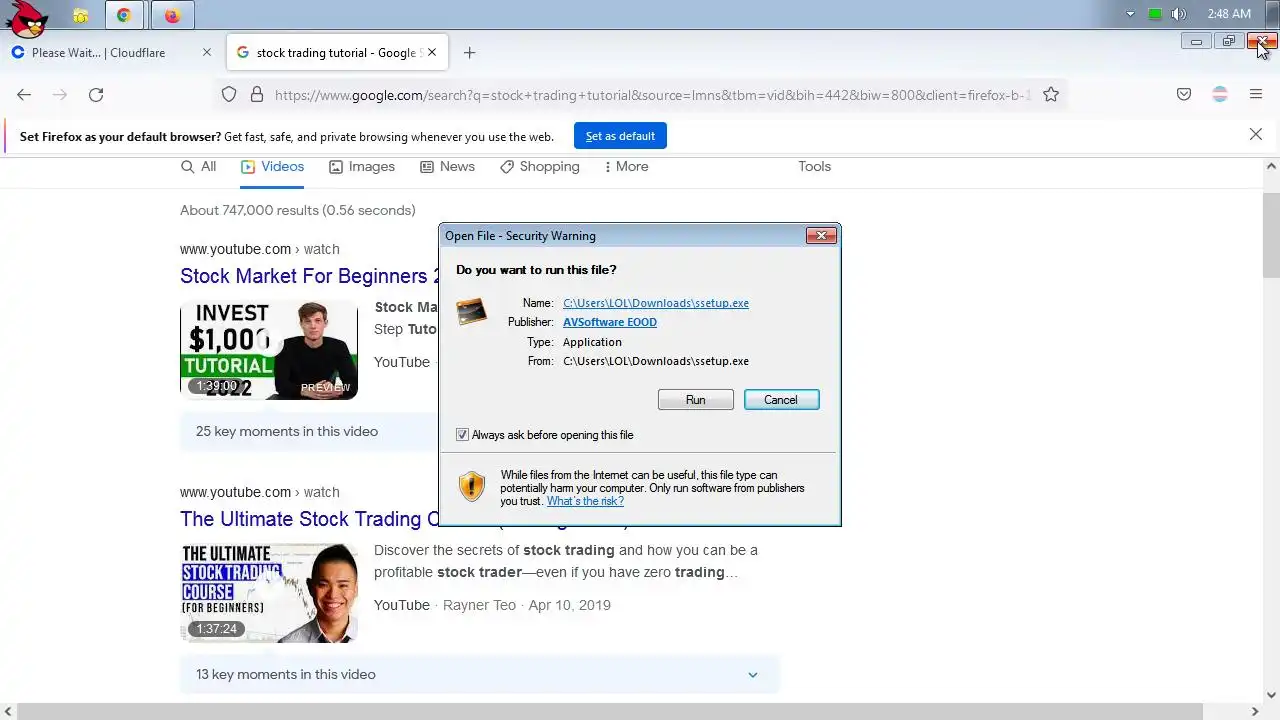The height and width of the screenshot is (720, 1280).
Task: Open the search Tools button
Action: [x=814, y=167]
